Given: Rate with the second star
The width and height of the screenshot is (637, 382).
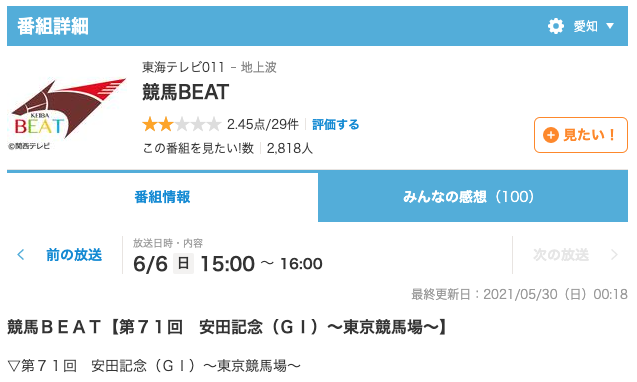Looking at the screenshot, I should tap(165, 124).
